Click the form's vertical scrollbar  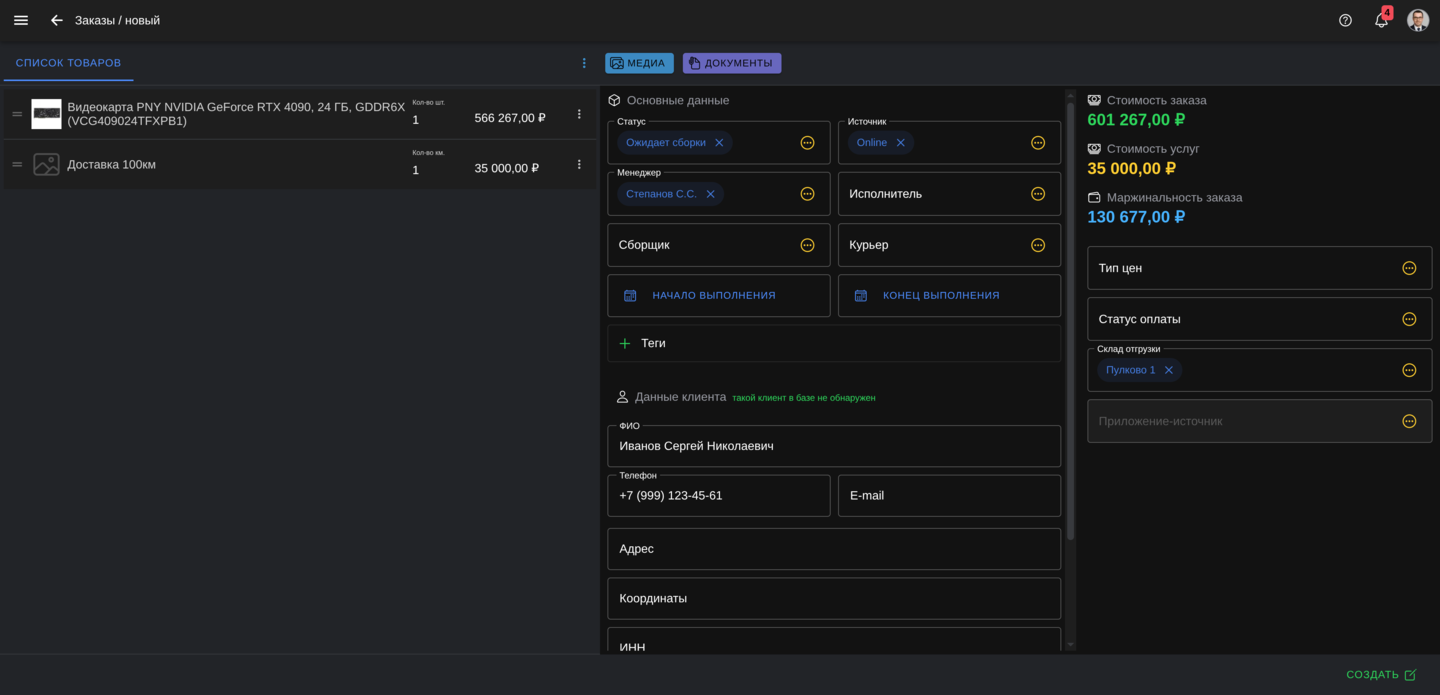(1070, 320)
